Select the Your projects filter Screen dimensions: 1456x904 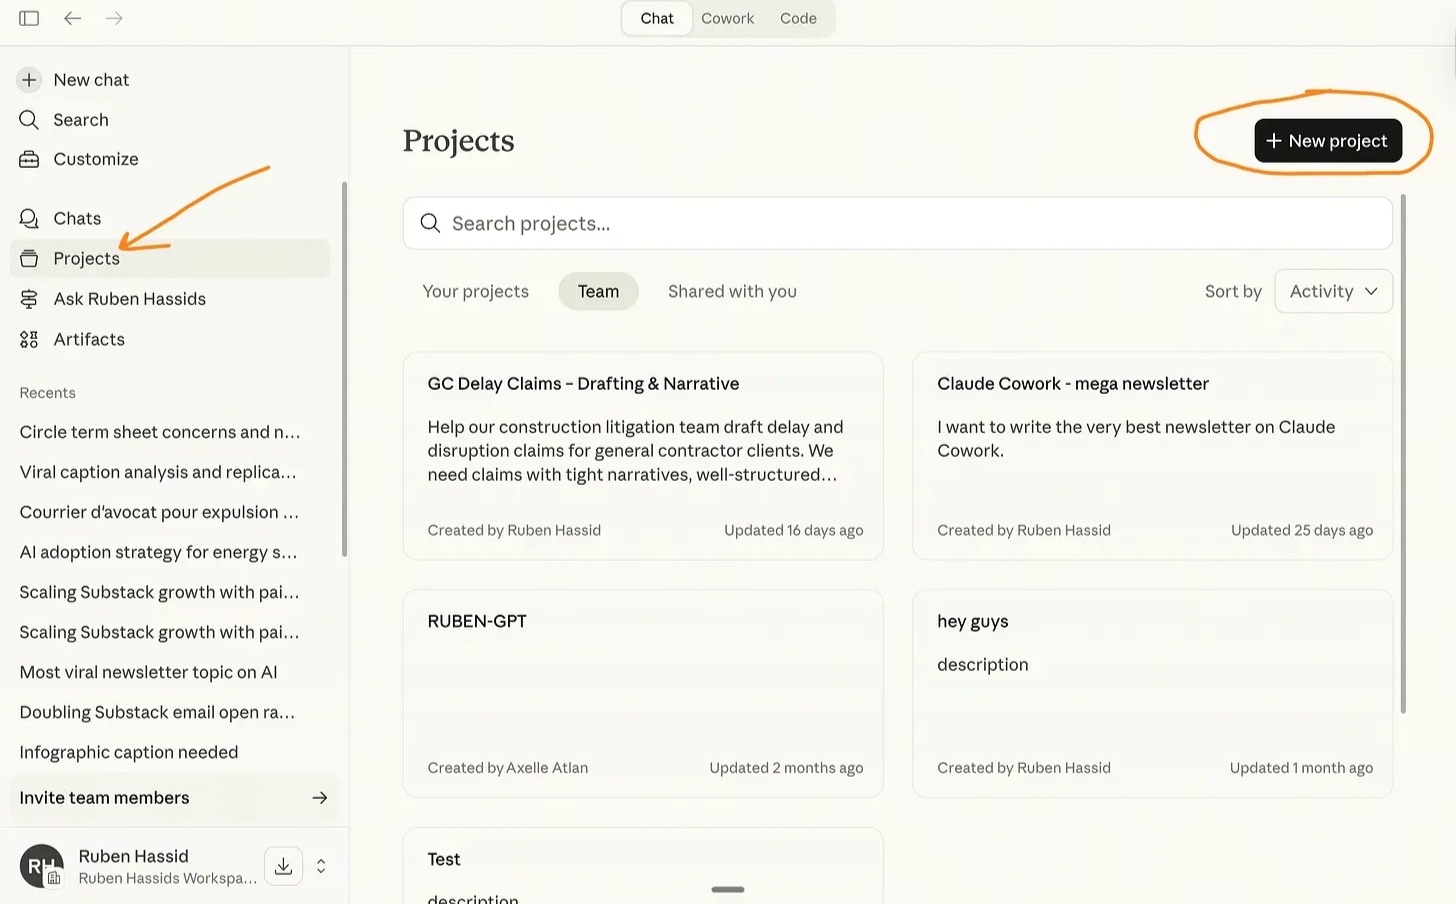476,291
